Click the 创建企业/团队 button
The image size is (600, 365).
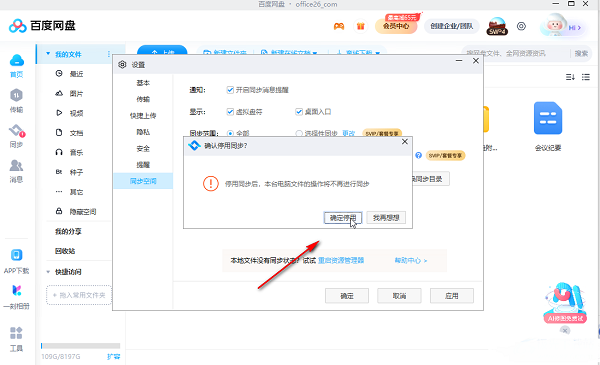(x=452, y=26)
